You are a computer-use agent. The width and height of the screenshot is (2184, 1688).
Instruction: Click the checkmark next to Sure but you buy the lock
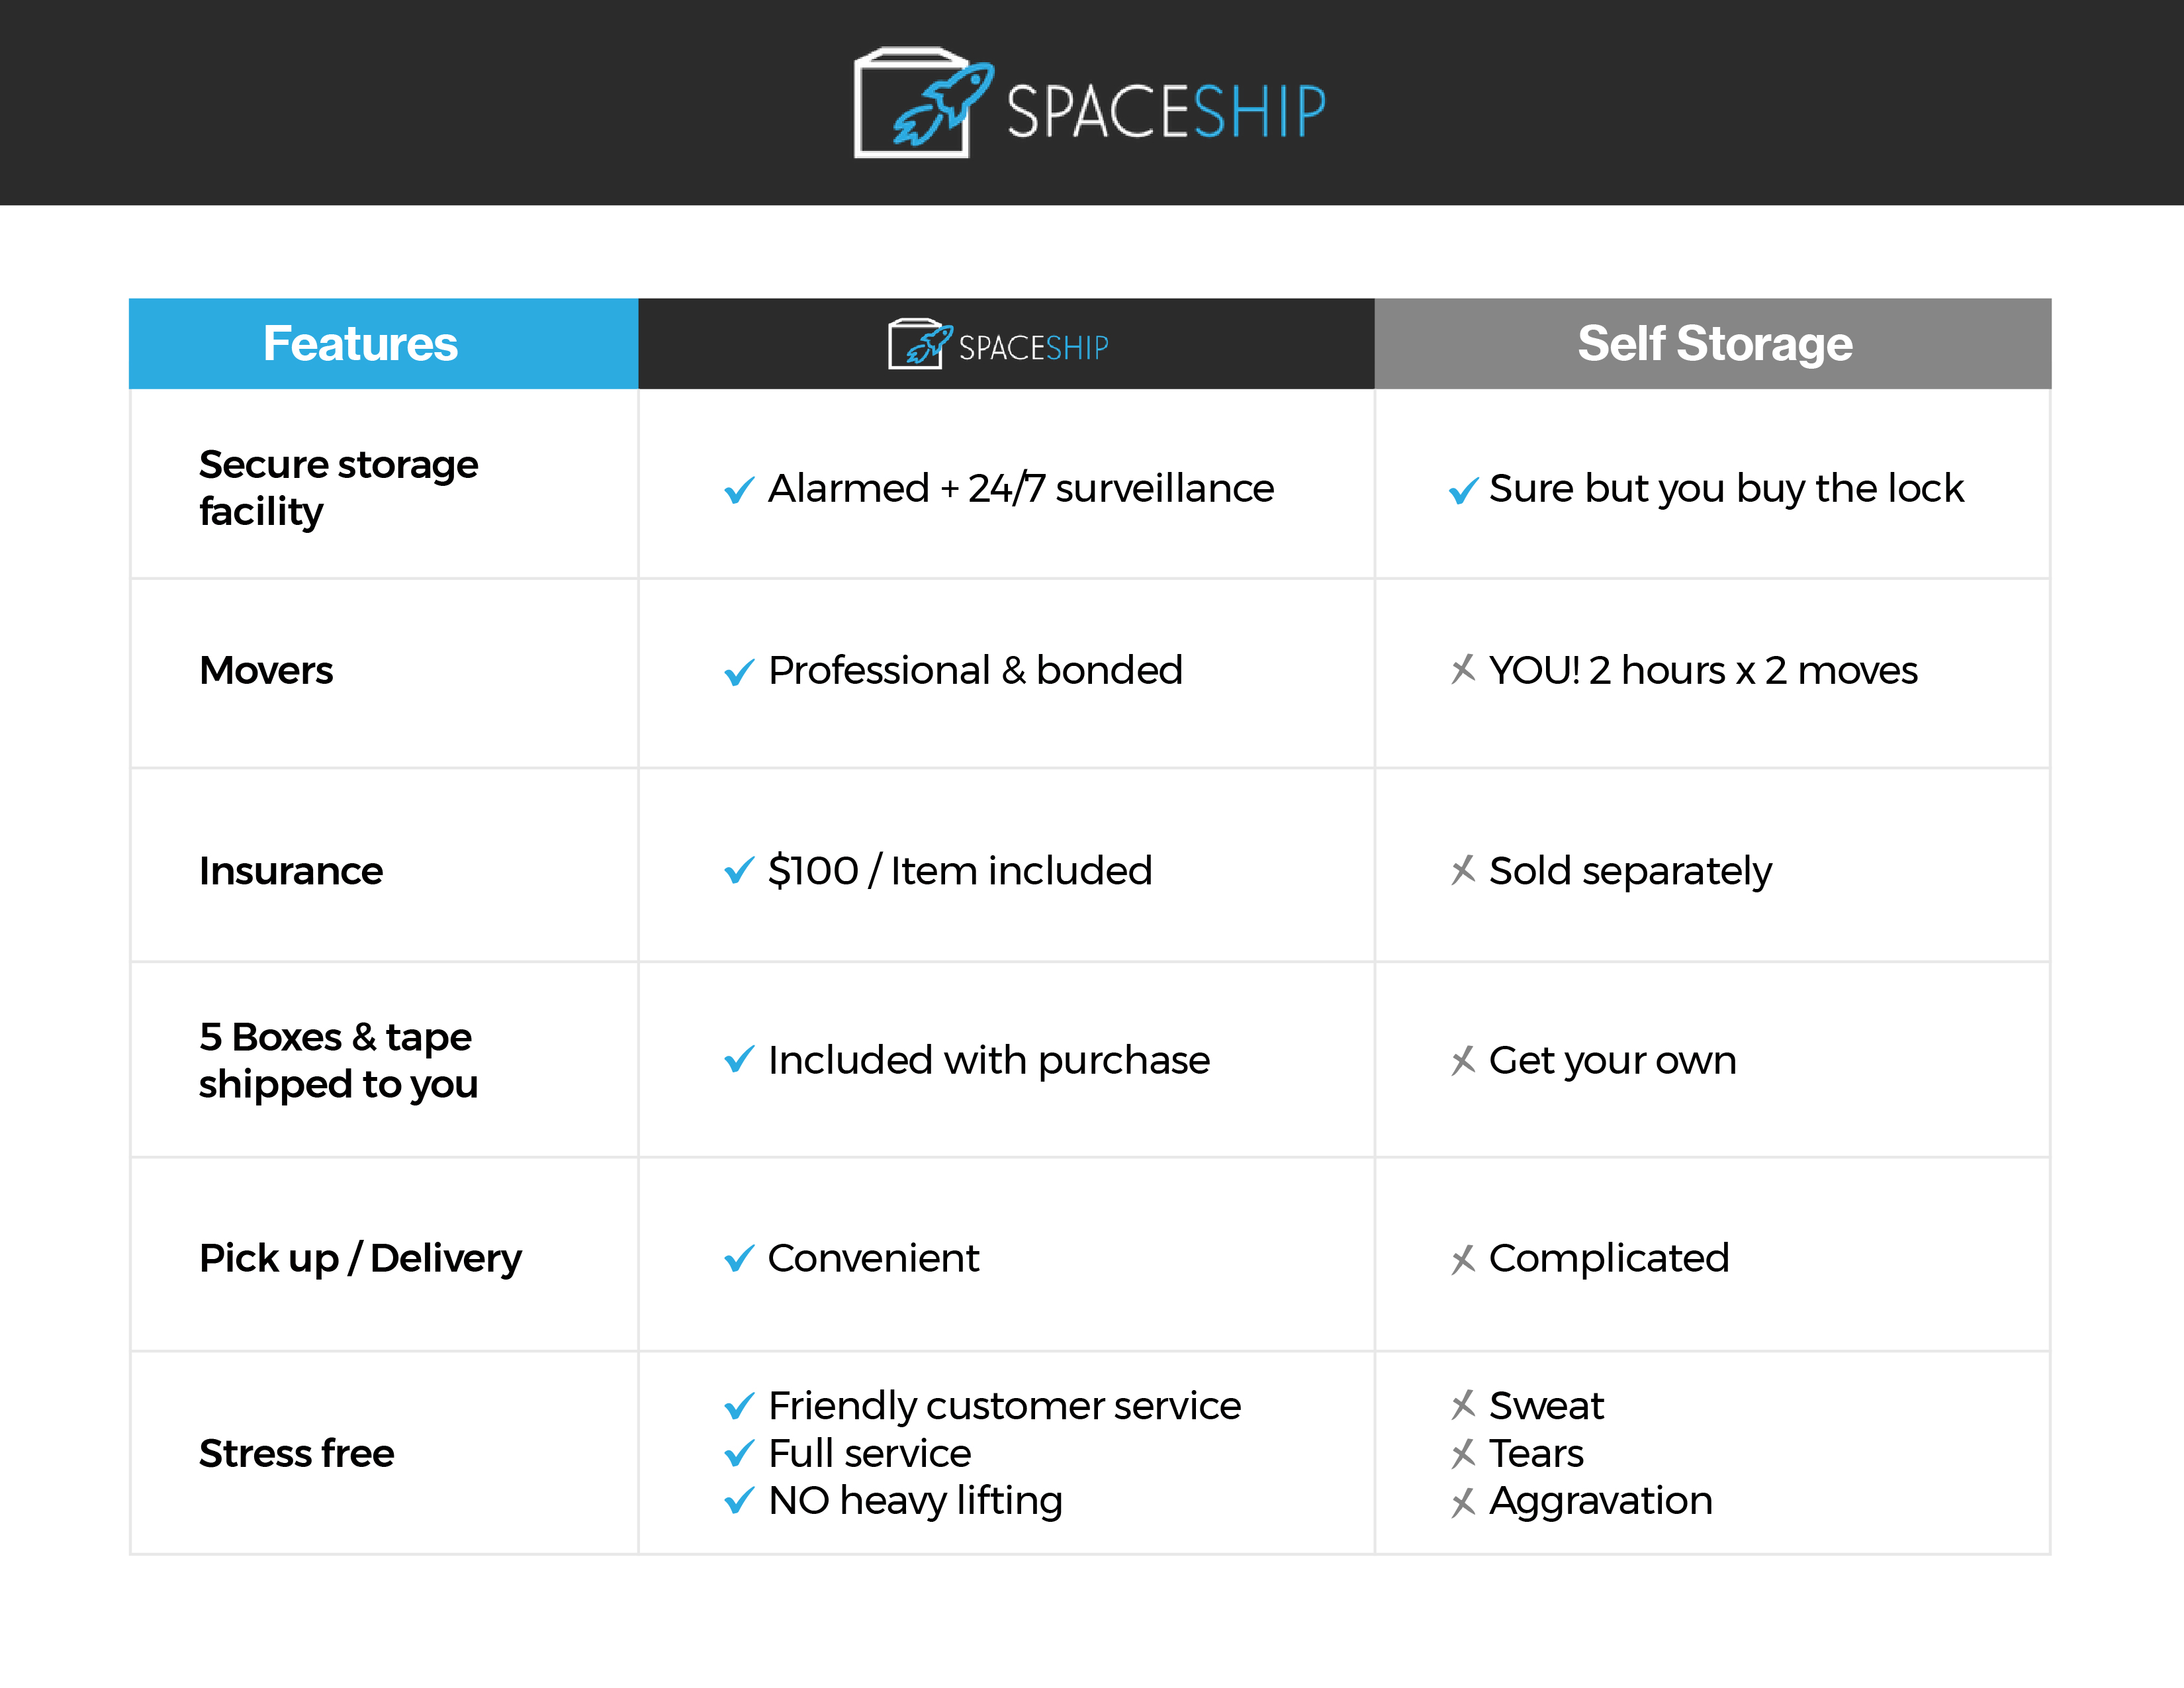click(1463, 490)
